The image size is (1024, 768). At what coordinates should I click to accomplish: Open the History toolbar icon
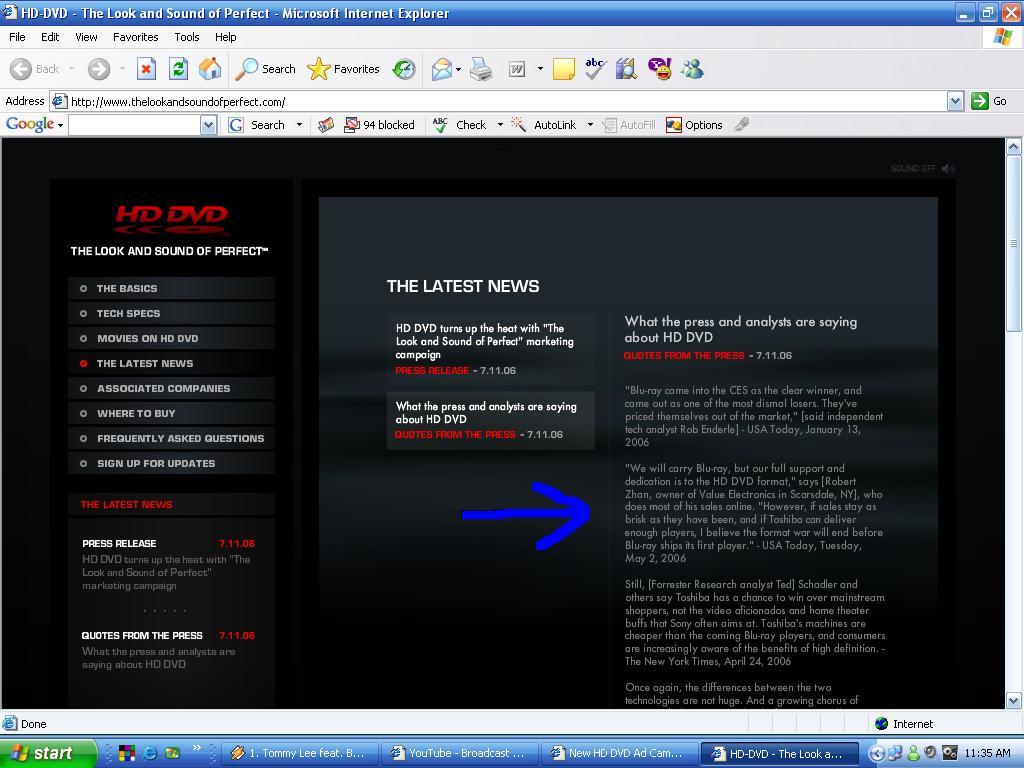point(404,69)
